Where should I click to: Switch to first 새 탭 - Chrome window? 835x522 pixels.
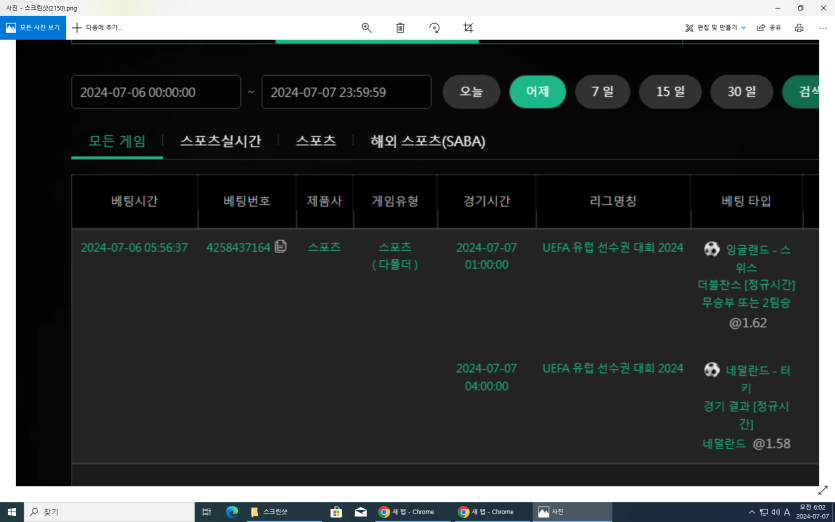point(413,512)
